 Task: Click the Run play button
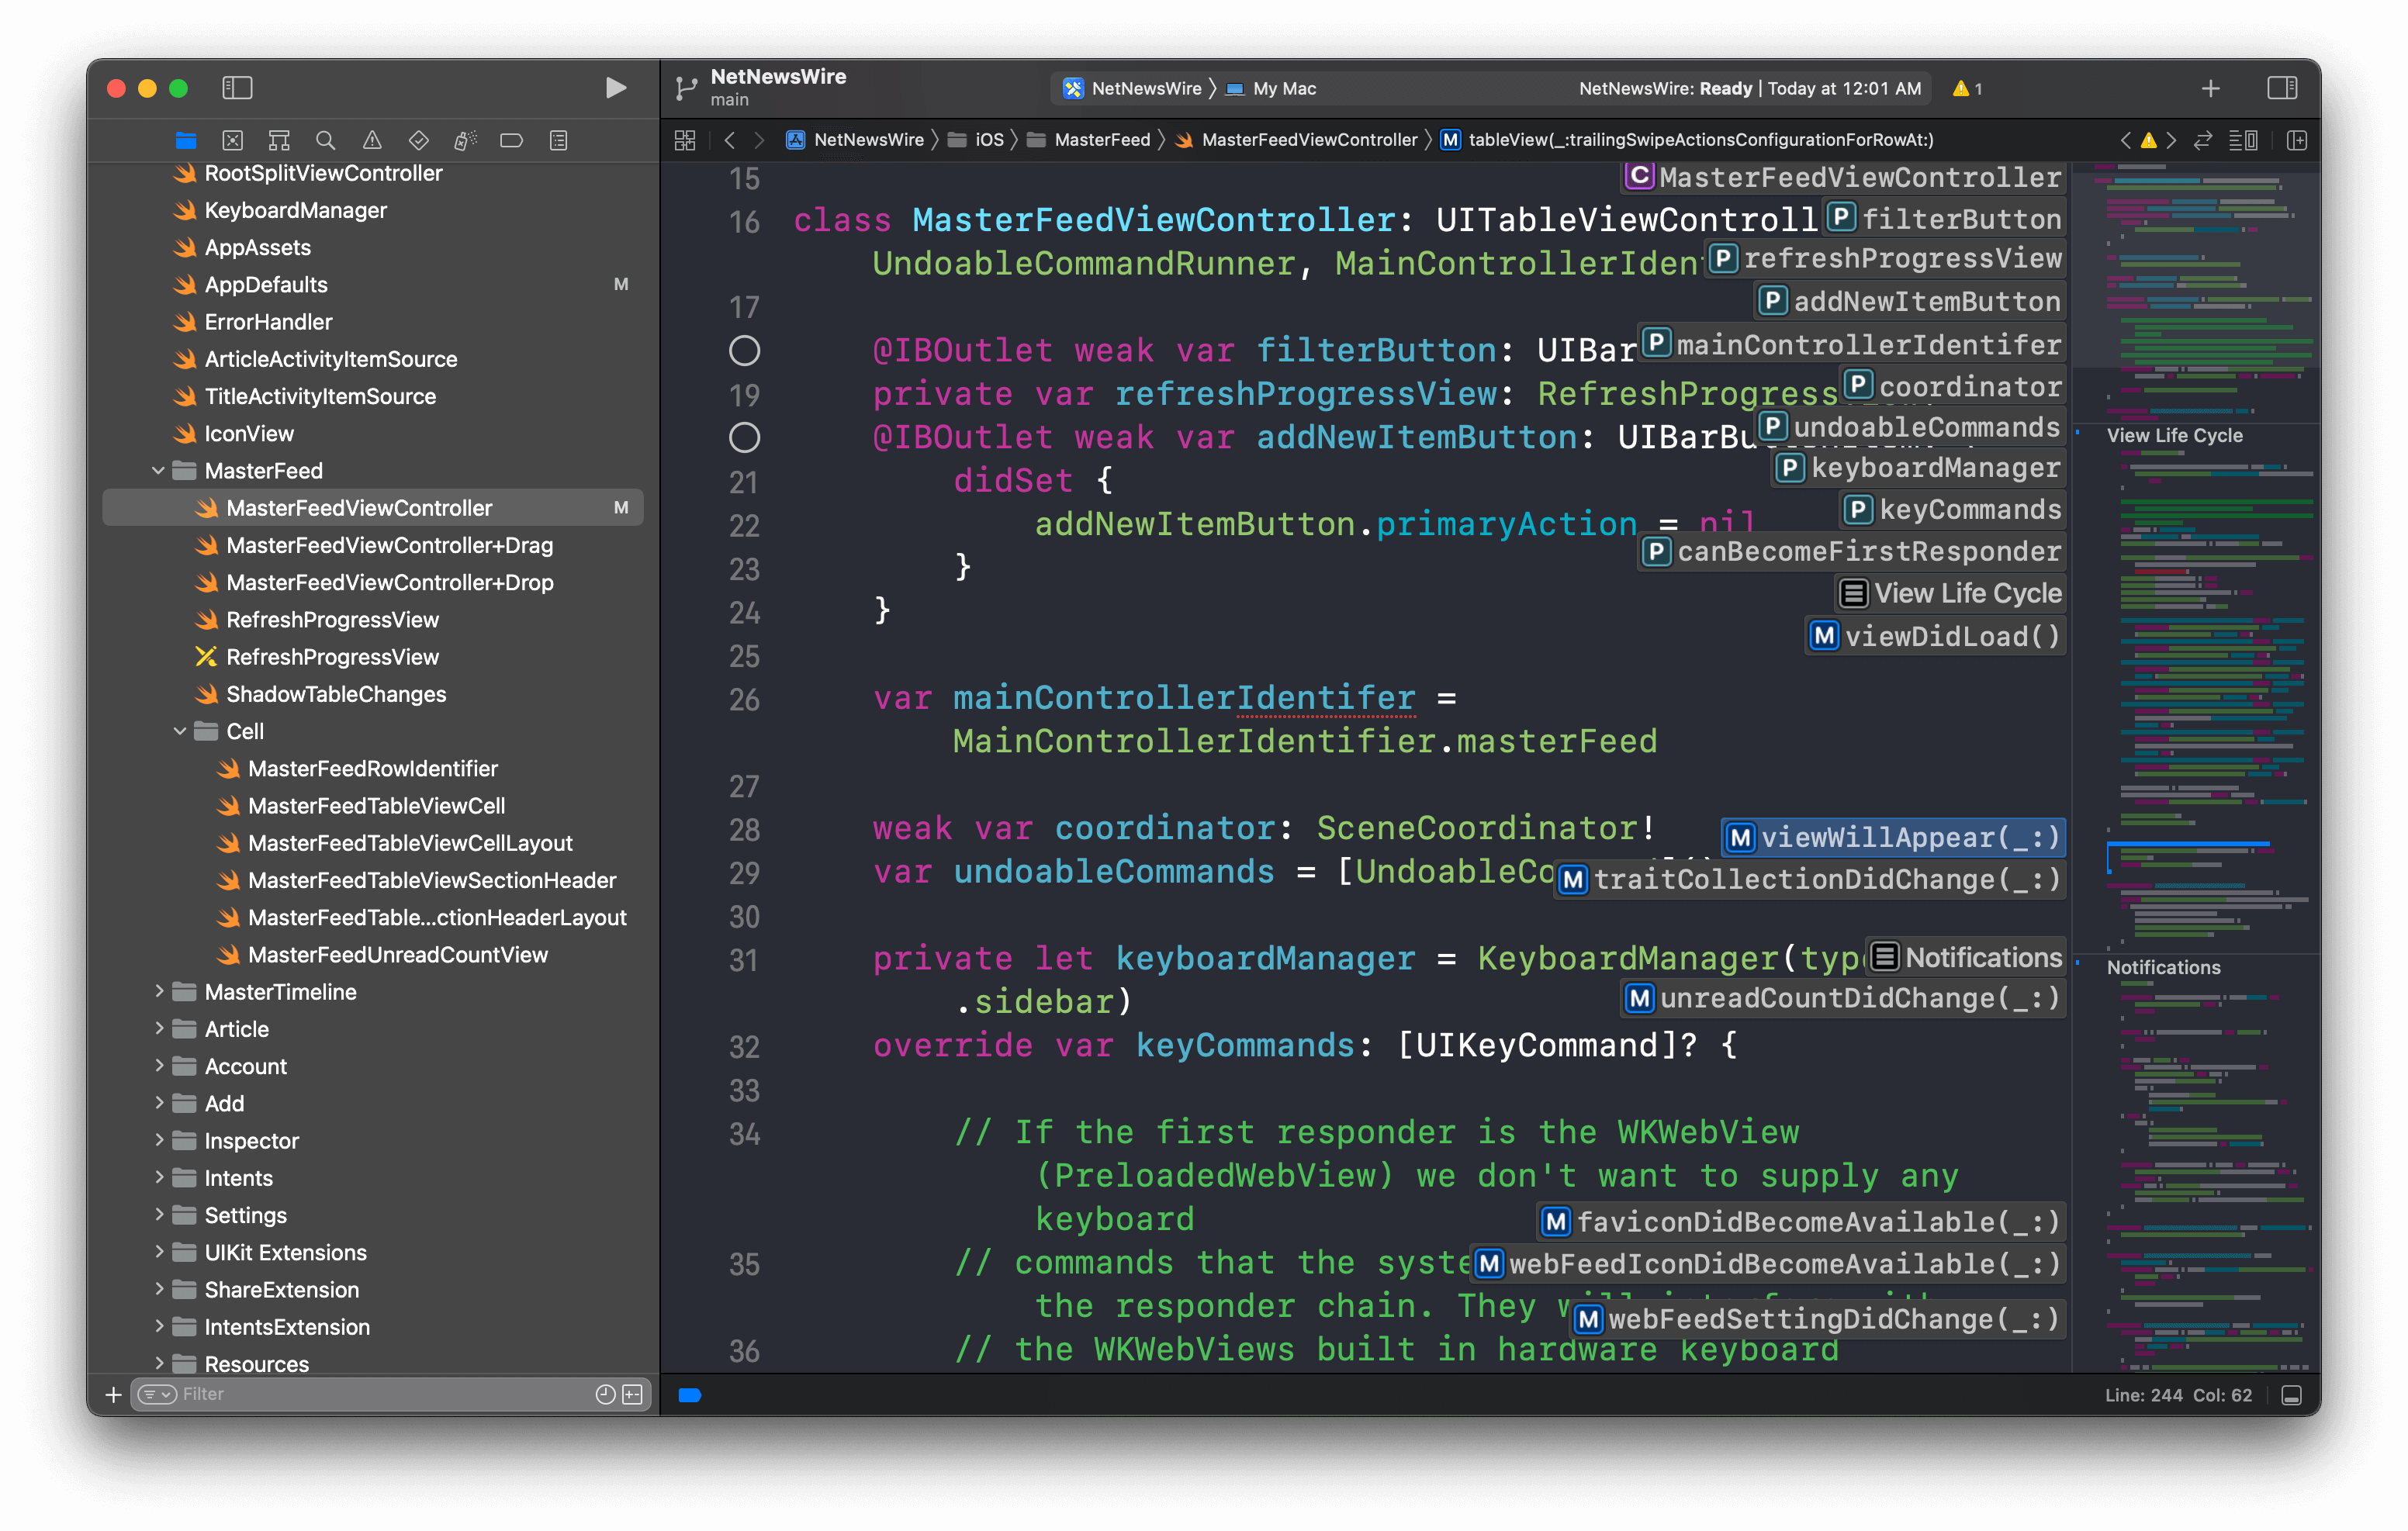[616, 88]
